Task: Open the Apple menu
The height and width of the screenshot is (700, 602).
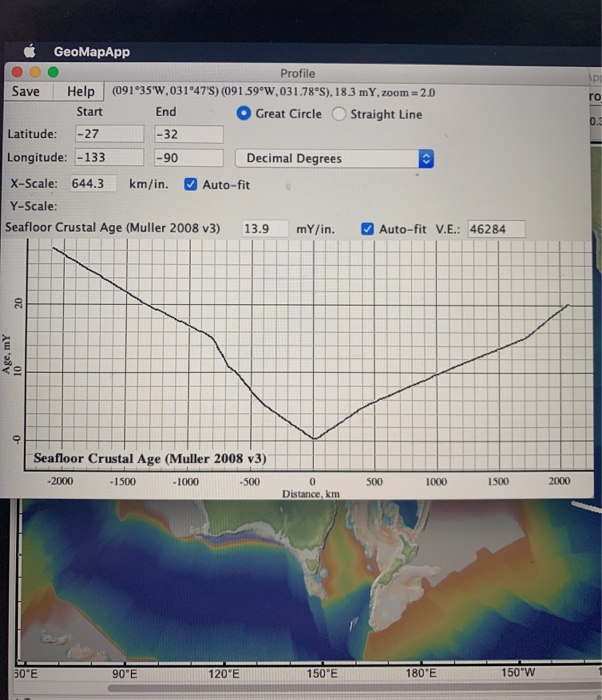Action: pos(29,51)
